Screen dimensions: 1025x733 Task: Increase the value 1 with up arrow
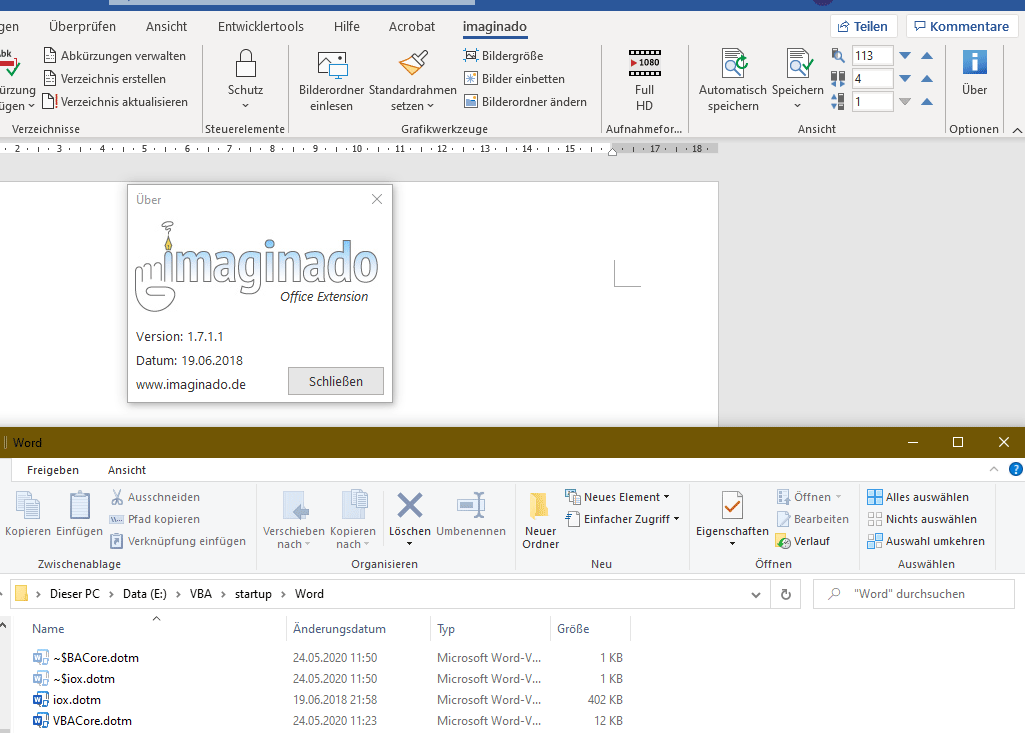(927, 101)
